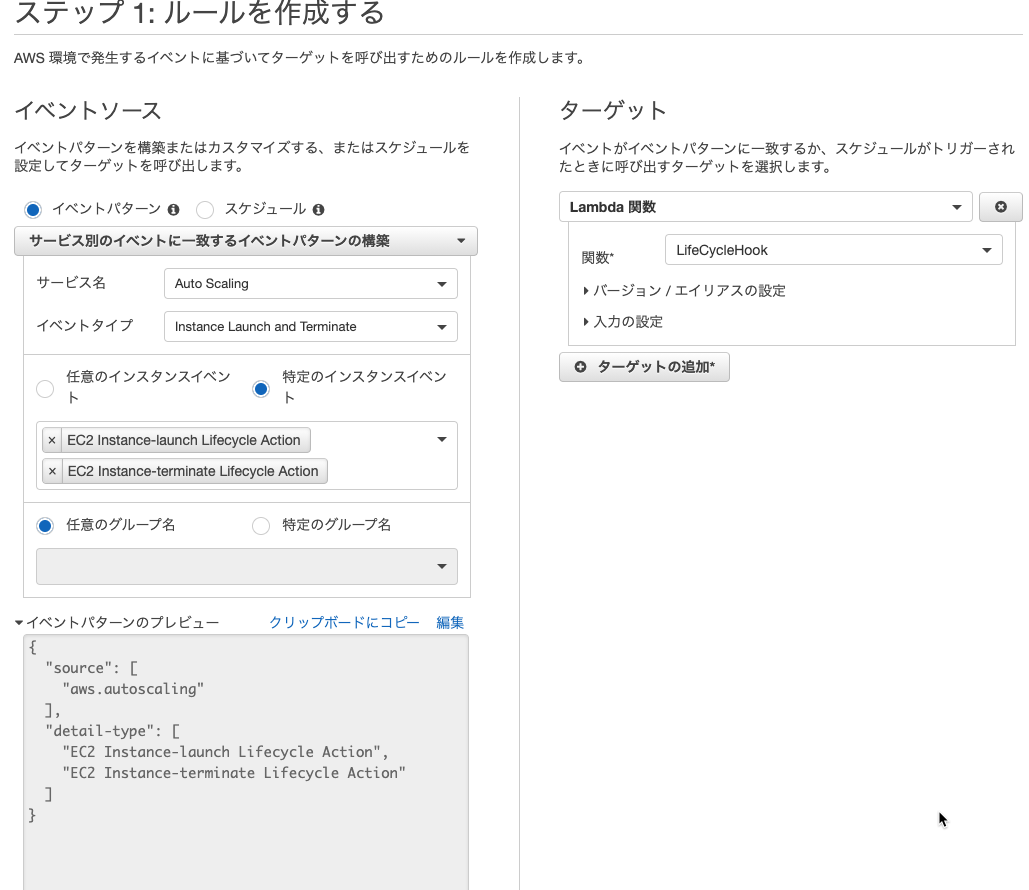Click the ターゲット heading

pos(613,110)
